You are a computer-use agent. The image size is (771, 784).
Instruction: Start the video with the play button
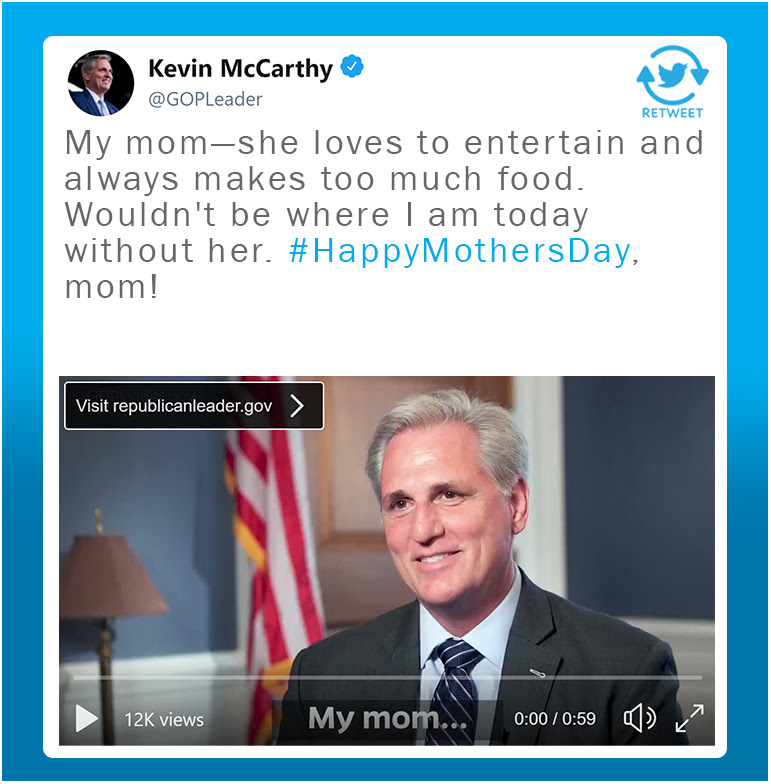point(86,718)
